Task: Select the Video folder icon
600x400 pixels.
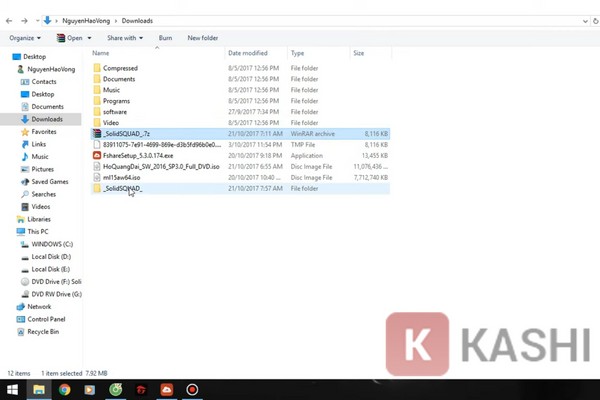Action: 97,123
